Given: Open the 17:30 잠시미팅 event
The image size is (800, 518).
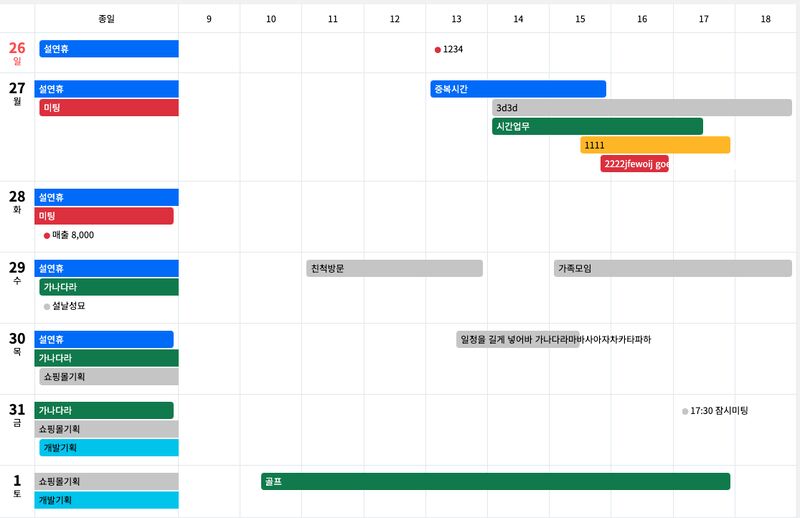Looking at the screenshot, I should pos(715,411).
